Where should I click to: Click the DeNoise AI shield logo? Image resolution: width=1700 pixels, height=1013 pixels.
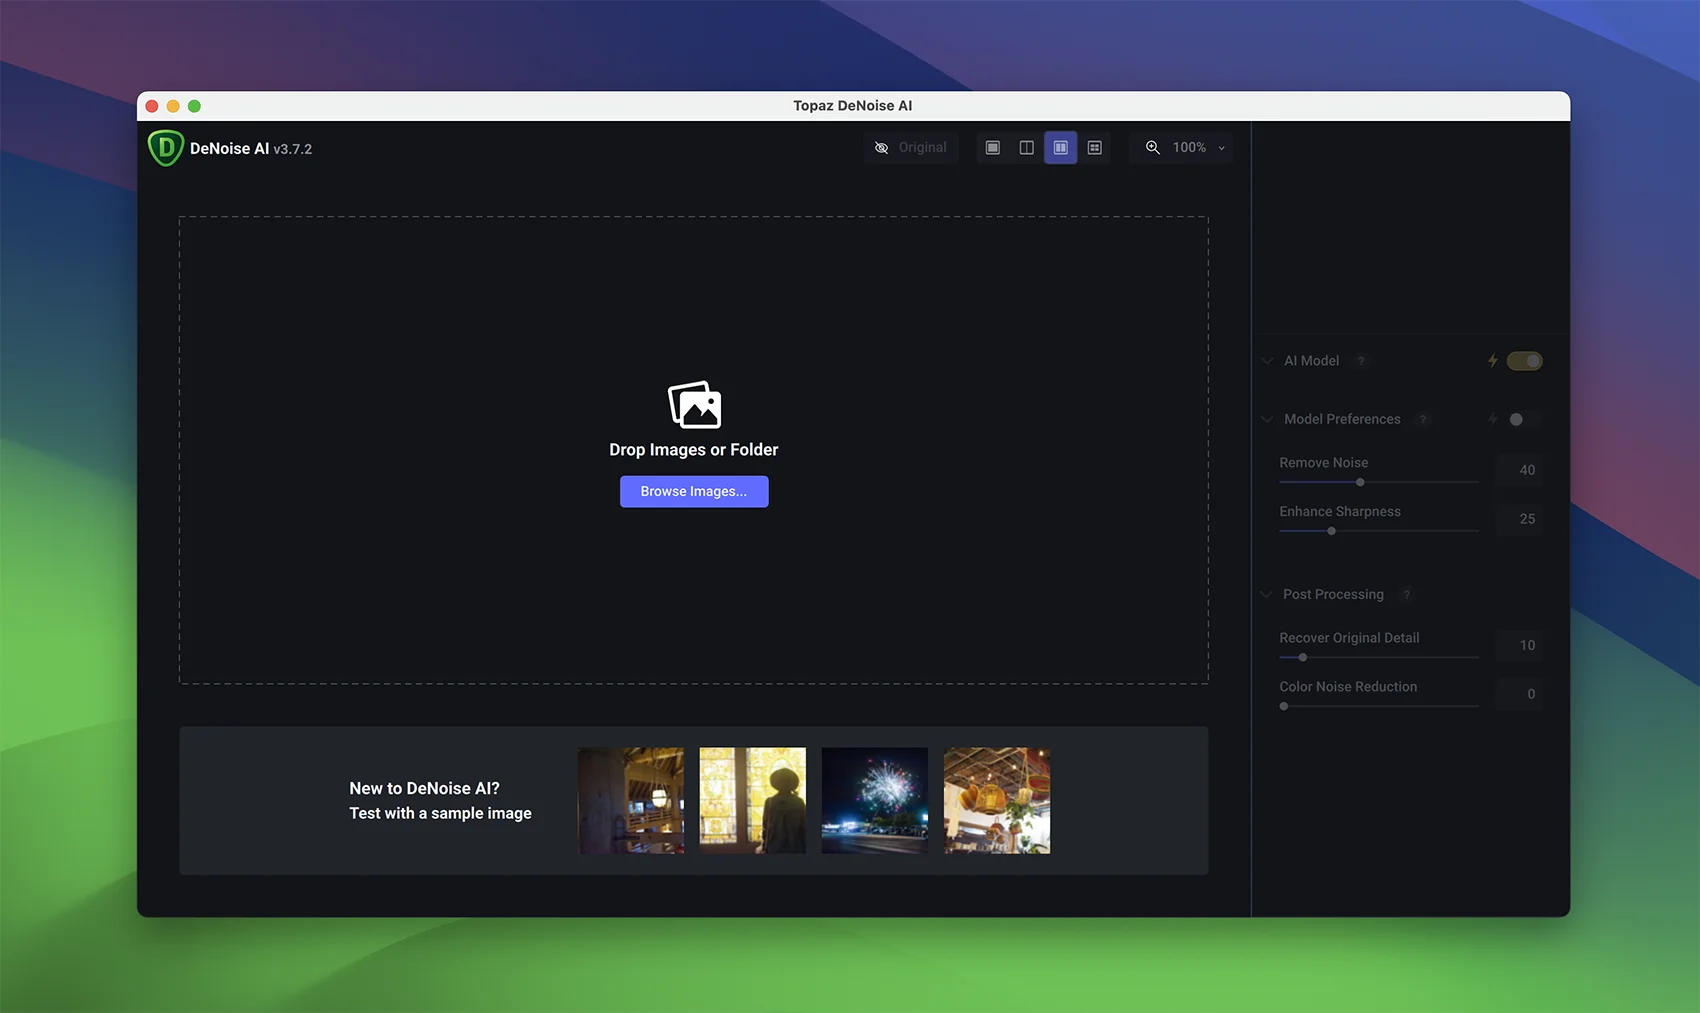point(166,148)
